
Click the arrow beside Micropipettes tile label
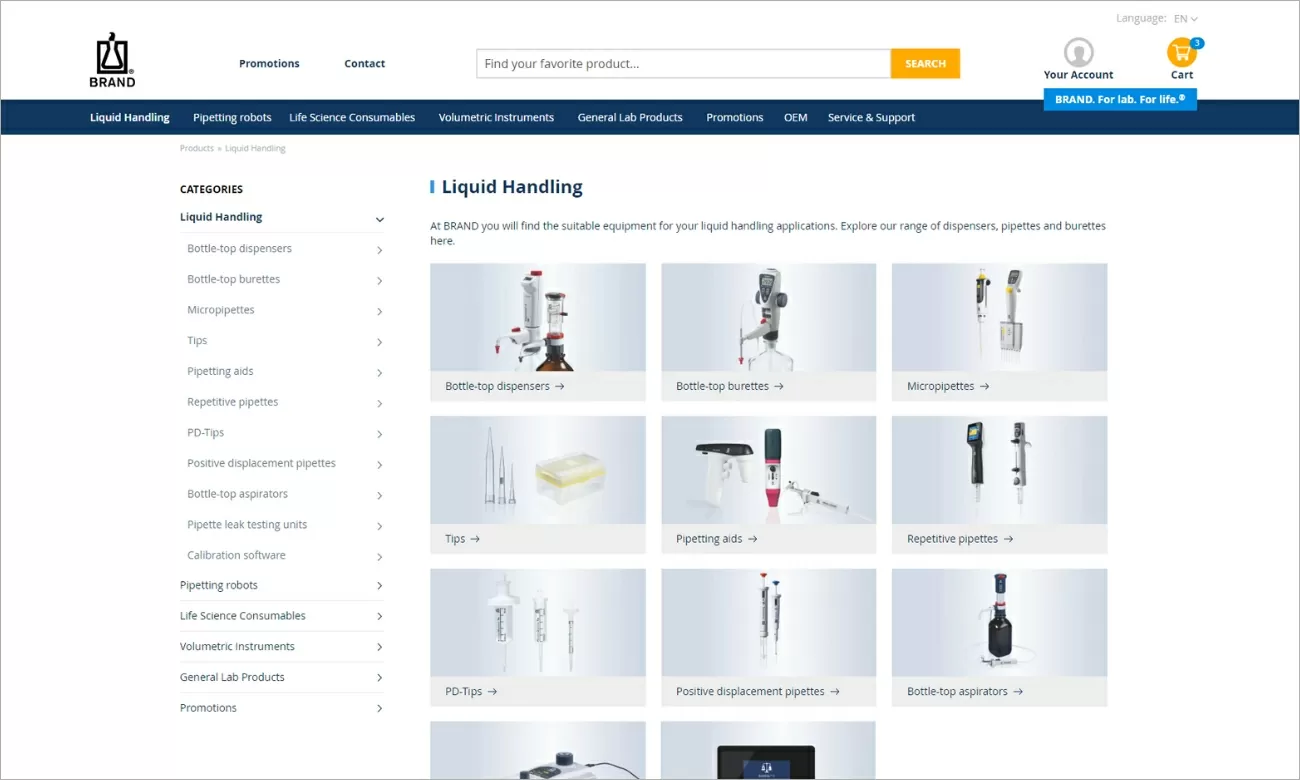tap(984, 386)
